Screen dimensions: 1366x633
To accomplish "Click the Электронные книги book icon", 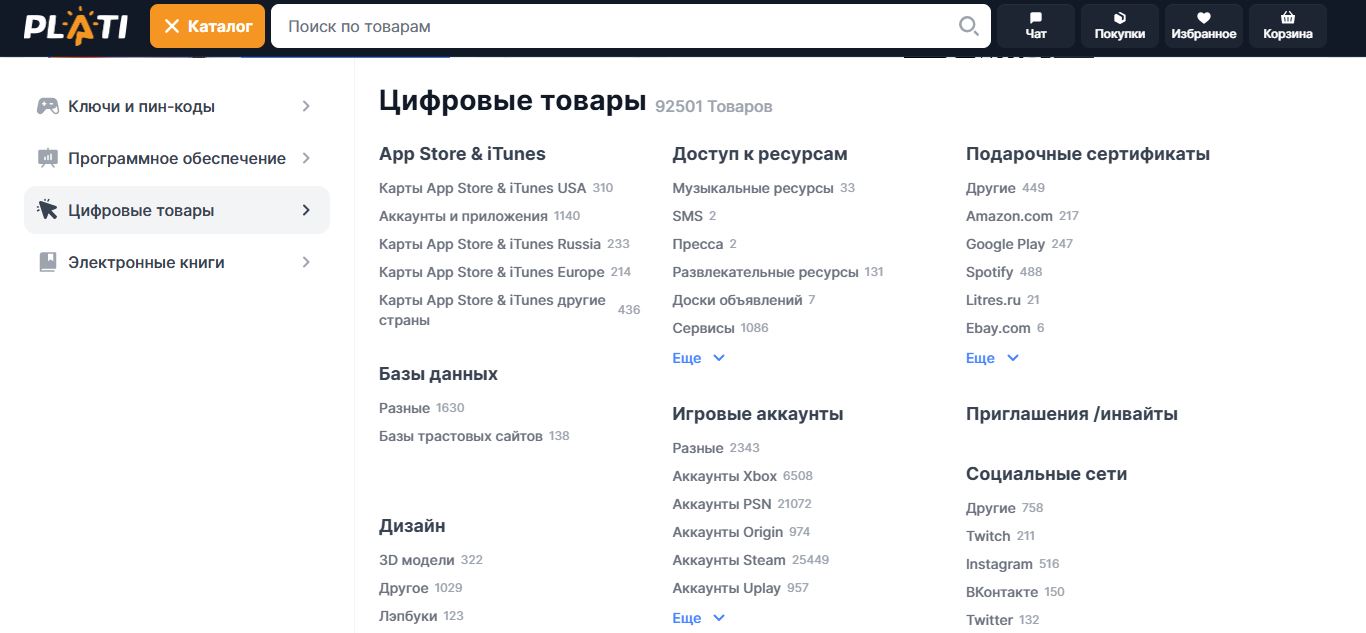I will 47,262.
